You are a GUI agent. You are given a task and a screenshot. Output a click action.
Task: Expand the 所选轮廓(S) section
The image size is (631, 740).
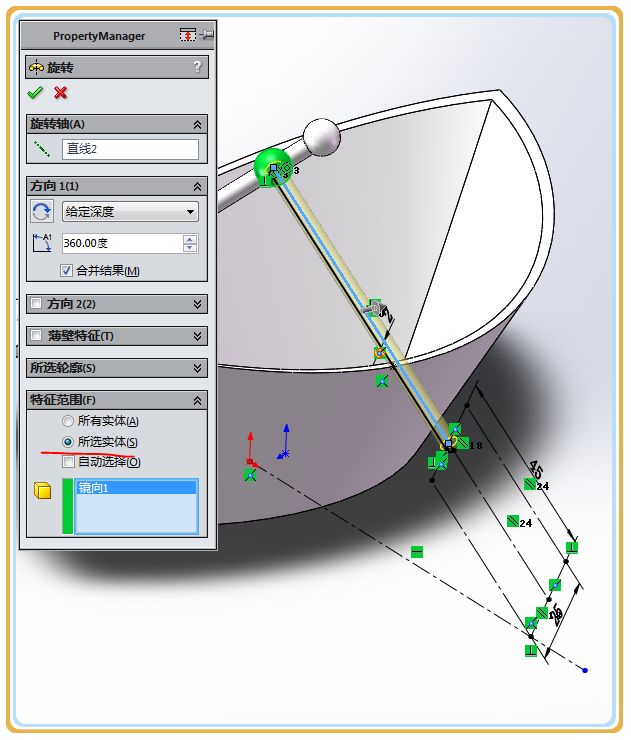click(x=197, y=368)
